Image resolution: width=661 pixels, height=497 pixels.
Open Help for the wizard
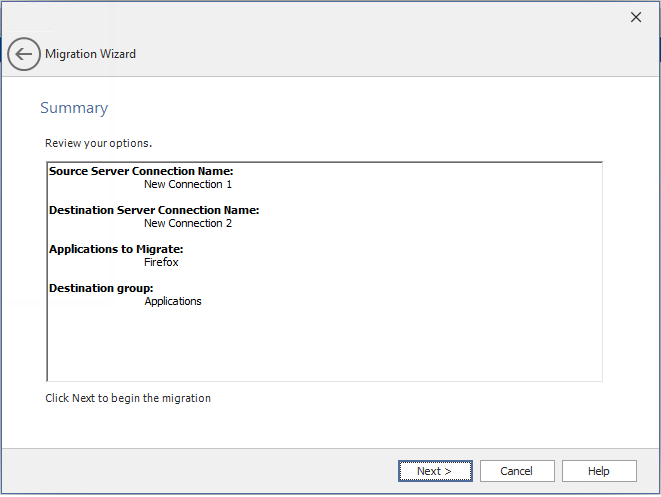(599, 471)
